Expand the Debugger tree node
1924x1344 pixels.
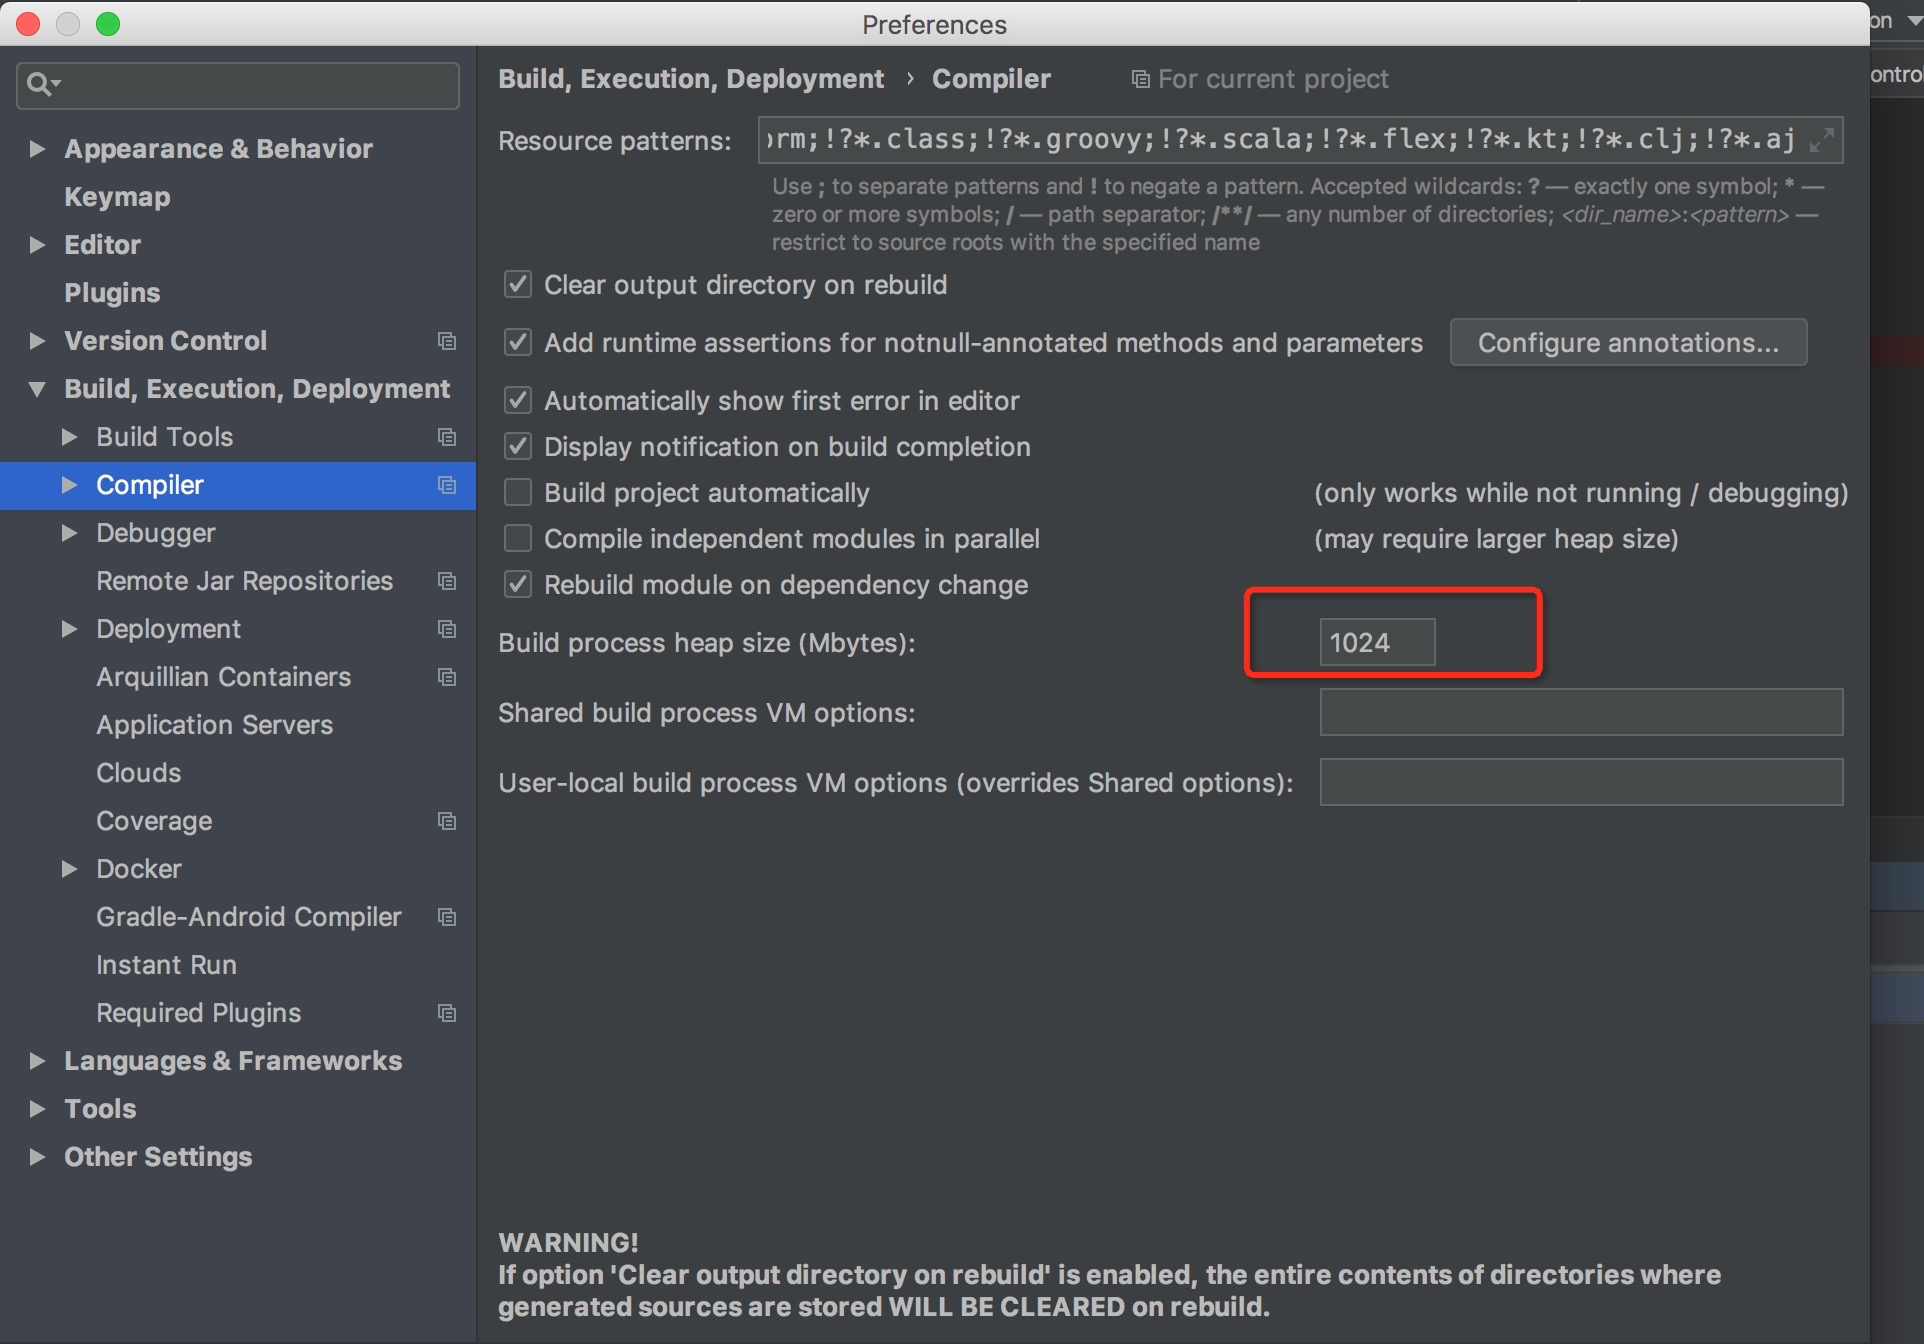pyautogui.click(x=69, y=533)
